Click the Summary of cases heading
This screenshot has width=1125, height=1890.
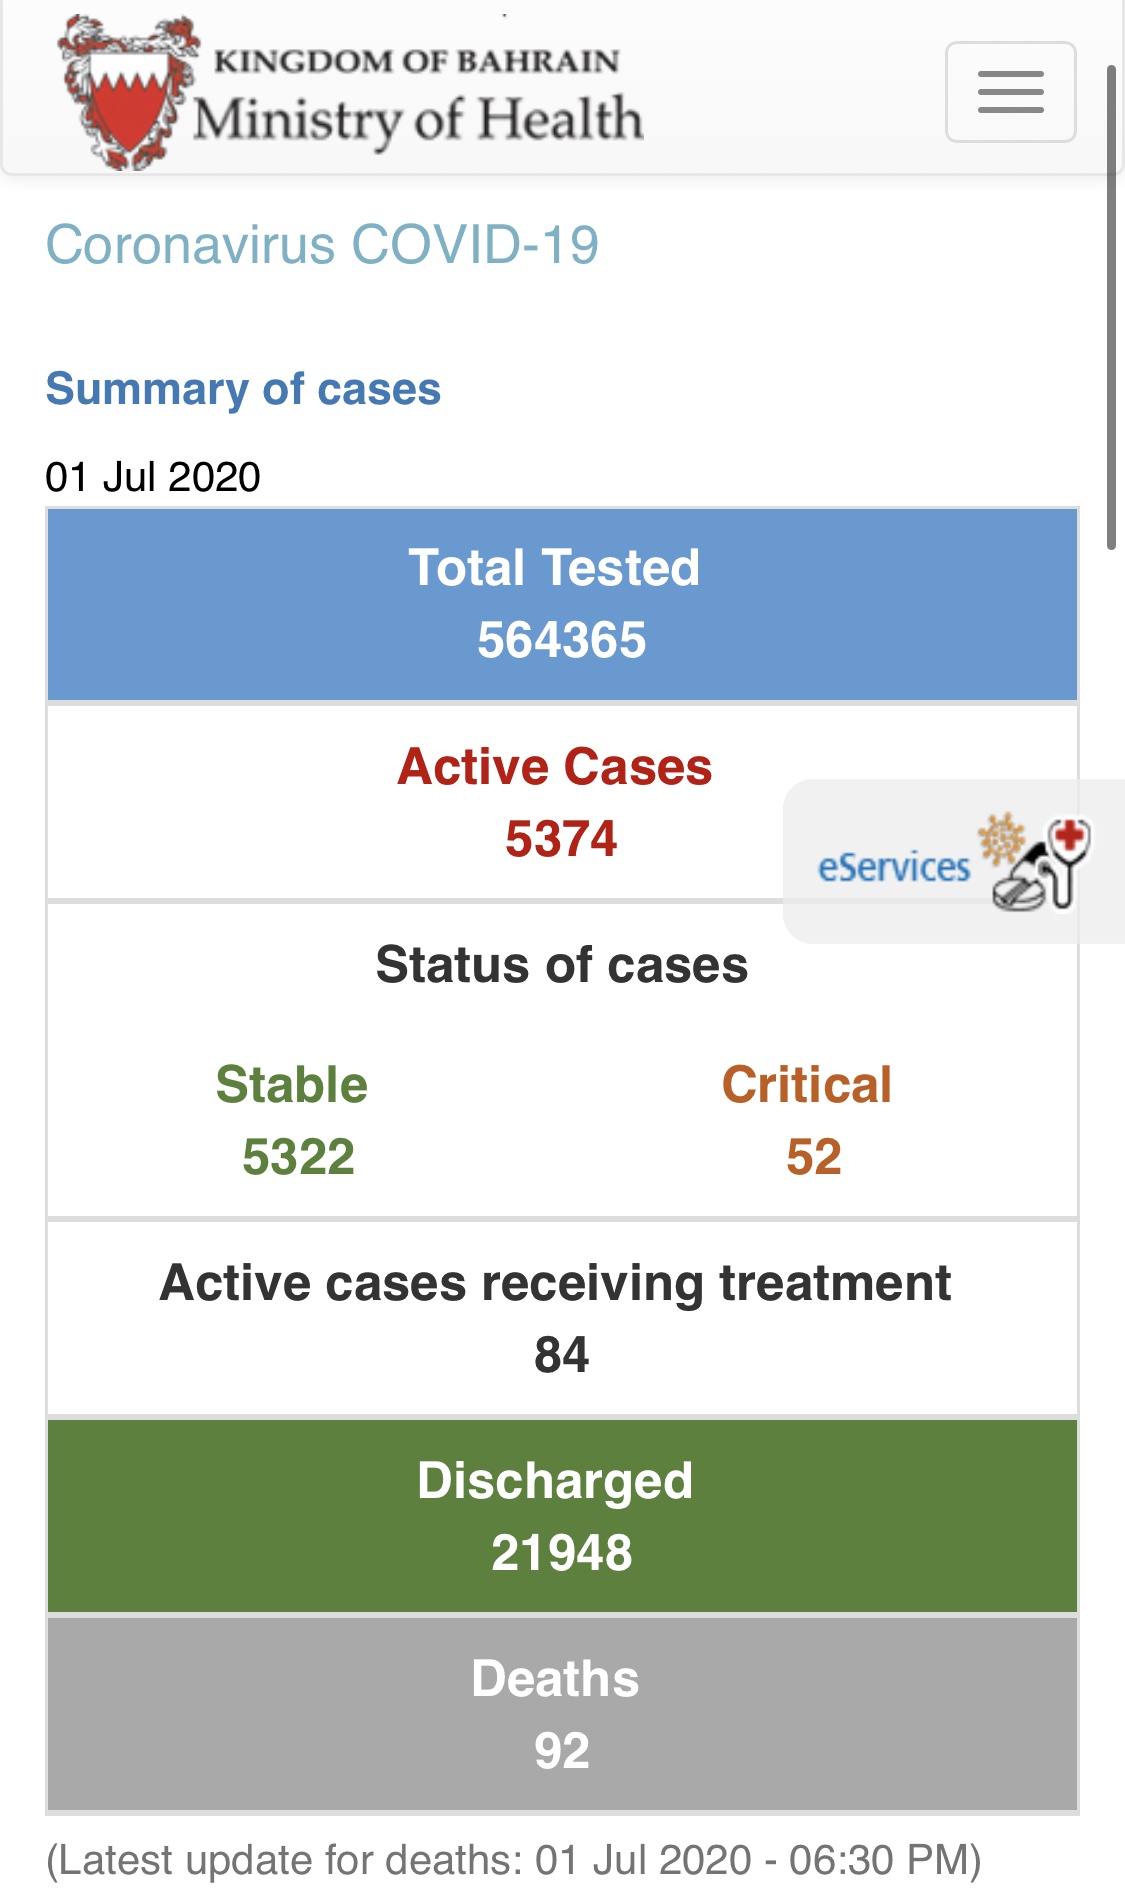pyautogui.click(x=243, y=389)
